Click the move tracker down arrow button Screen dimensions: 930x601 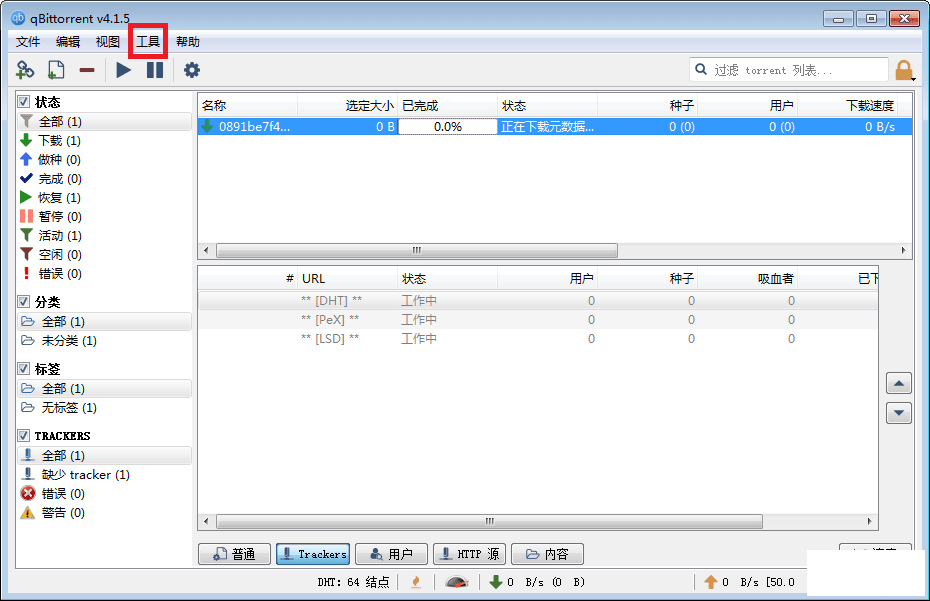[x=899, y=413]
